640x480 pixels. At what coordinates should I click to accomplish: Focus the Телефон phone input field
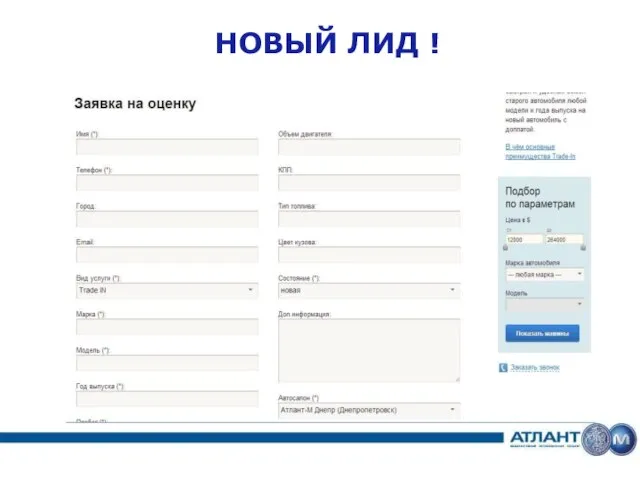click(167, 183)
